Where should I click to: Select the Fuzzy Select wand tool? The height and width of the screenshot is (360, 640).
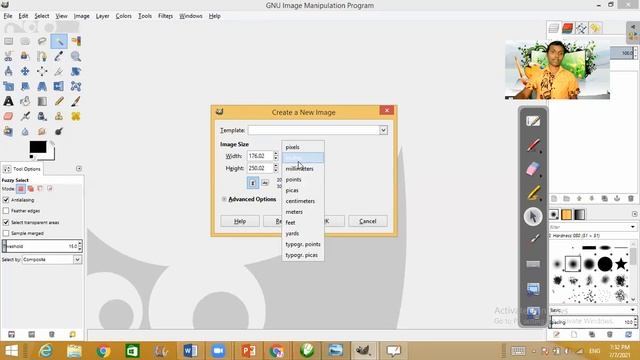pyautogui.click(x=59, y=41)
